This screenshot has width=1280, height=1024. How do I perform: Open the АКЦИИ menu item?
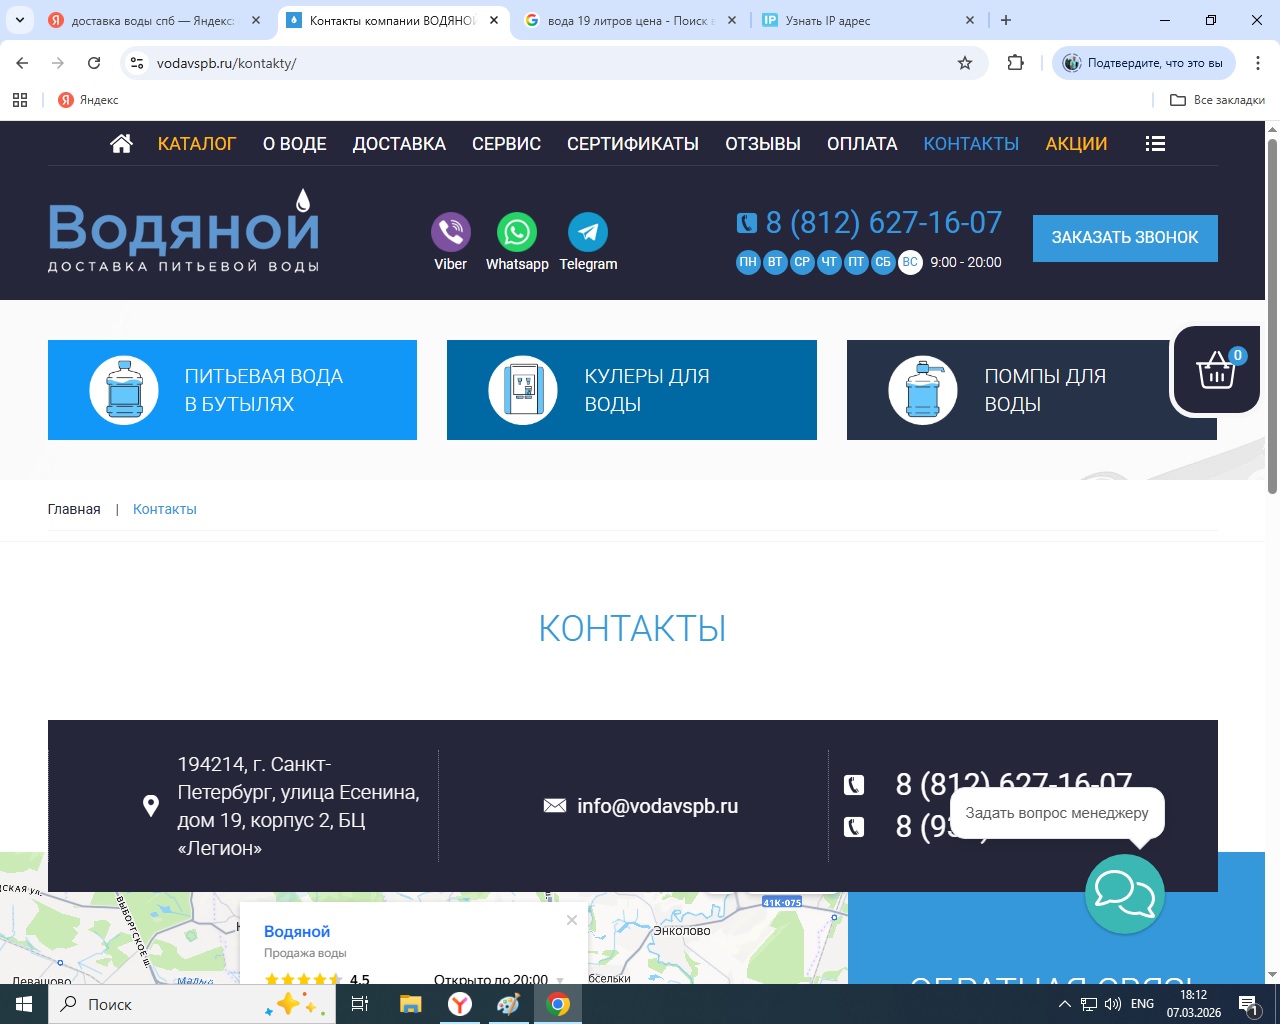point(1076,144)
